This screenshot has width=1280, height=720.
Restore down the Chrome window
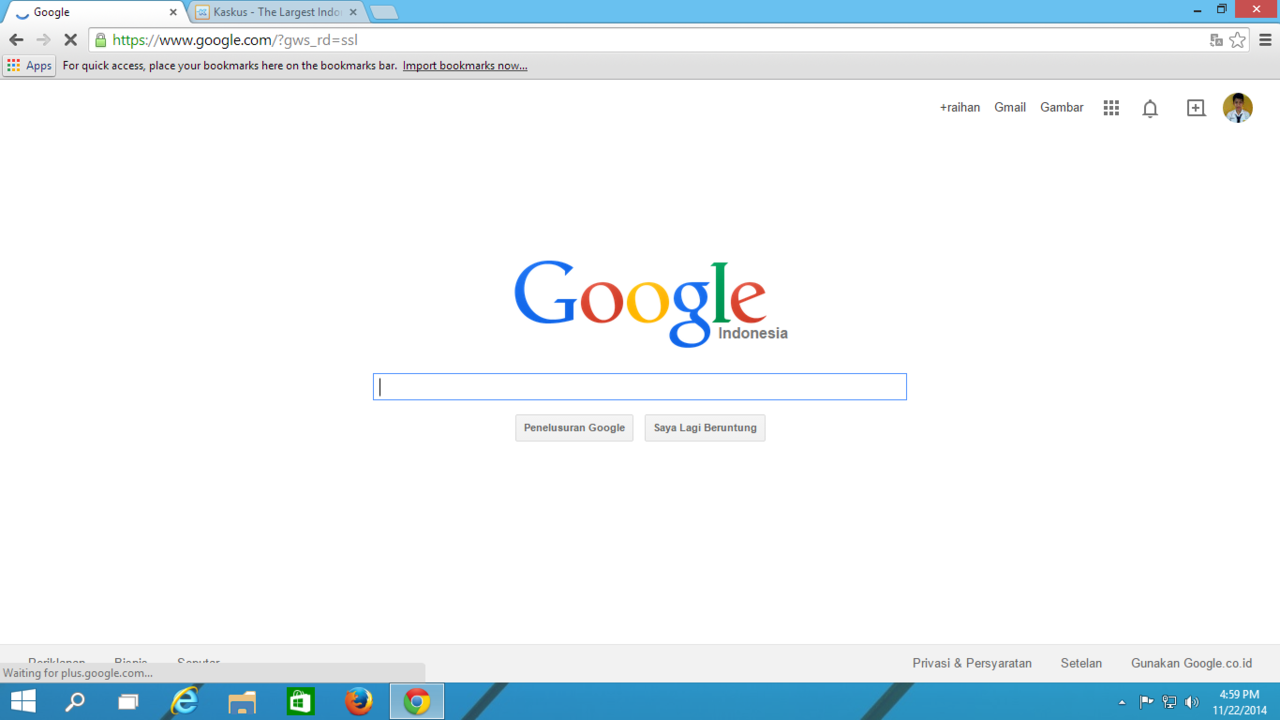click(x=1222, y=9)
